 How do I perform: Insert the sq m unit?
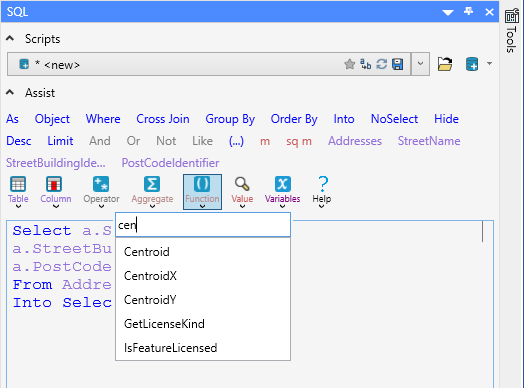pos(299,141)
